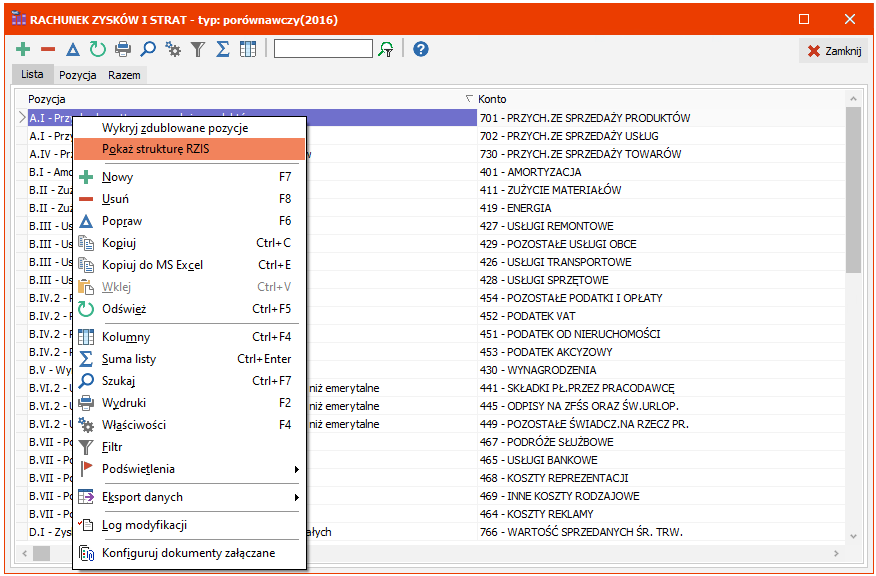Image resolution: width=876 pixels, height=576 pixels.
Task: Choose Odśwież in the context menu
Action: 190,309
